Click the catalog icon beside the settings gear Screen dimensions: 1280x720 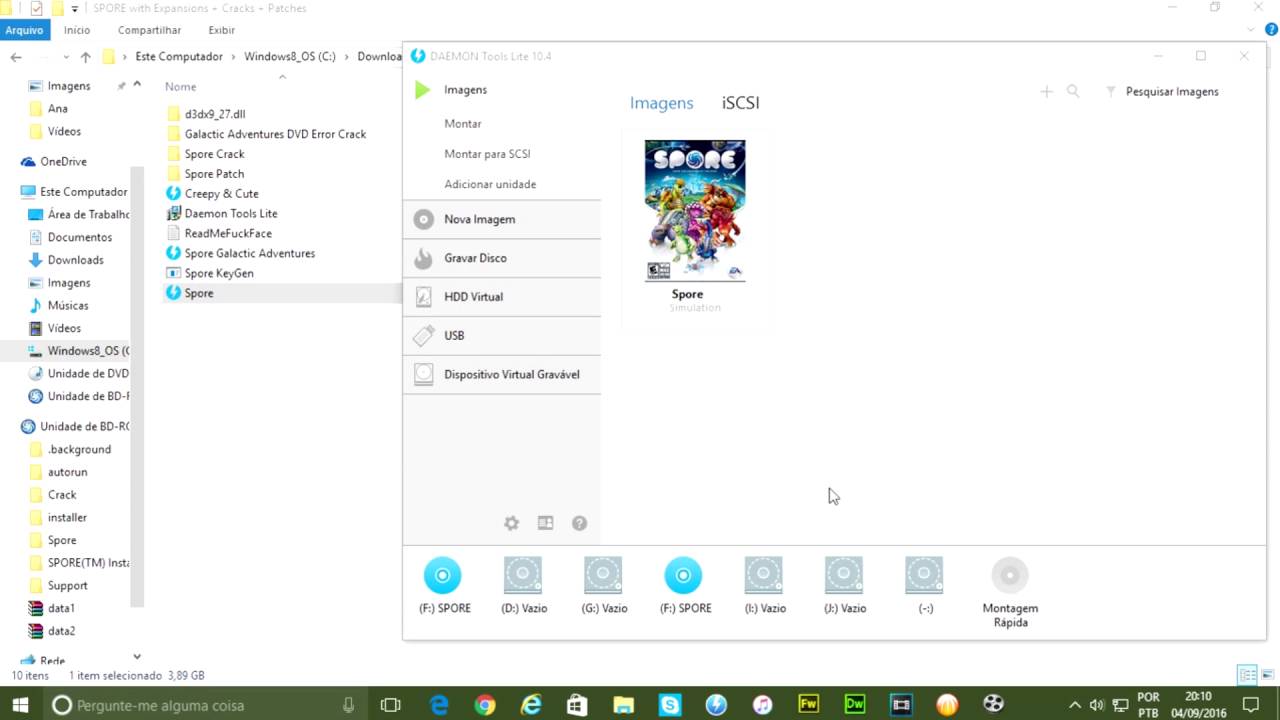545,523
